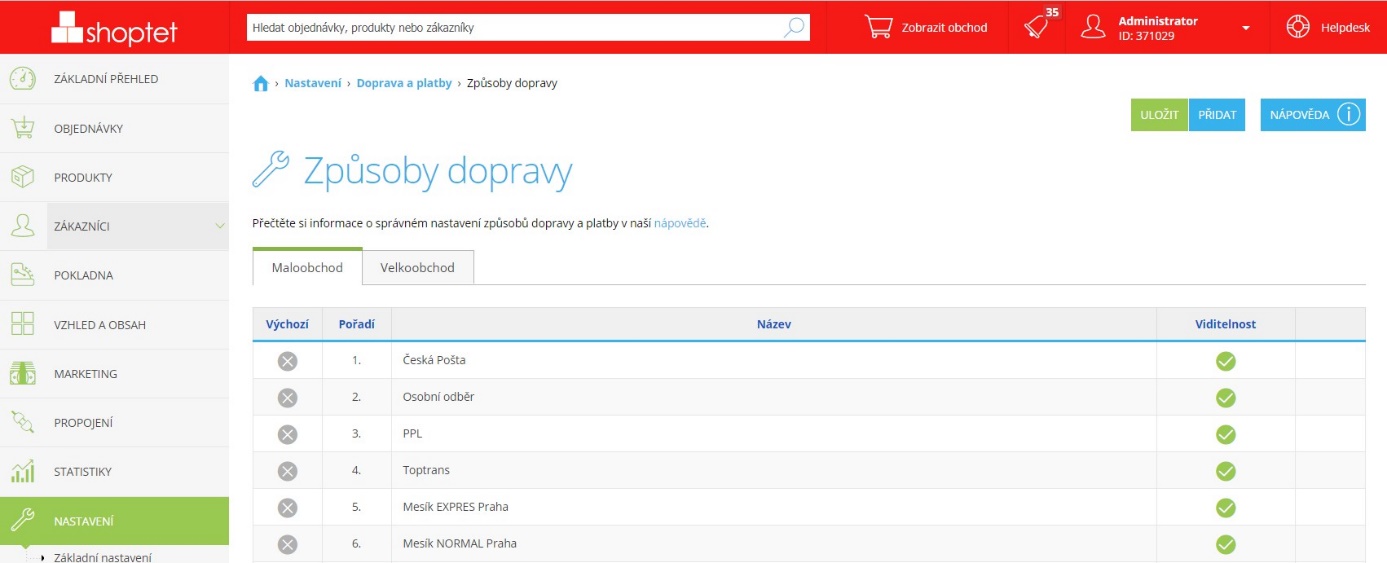The image size is (1387, 563).
Task: Switch to the Velkoobchod tab
Action: [x=417, y=268]
